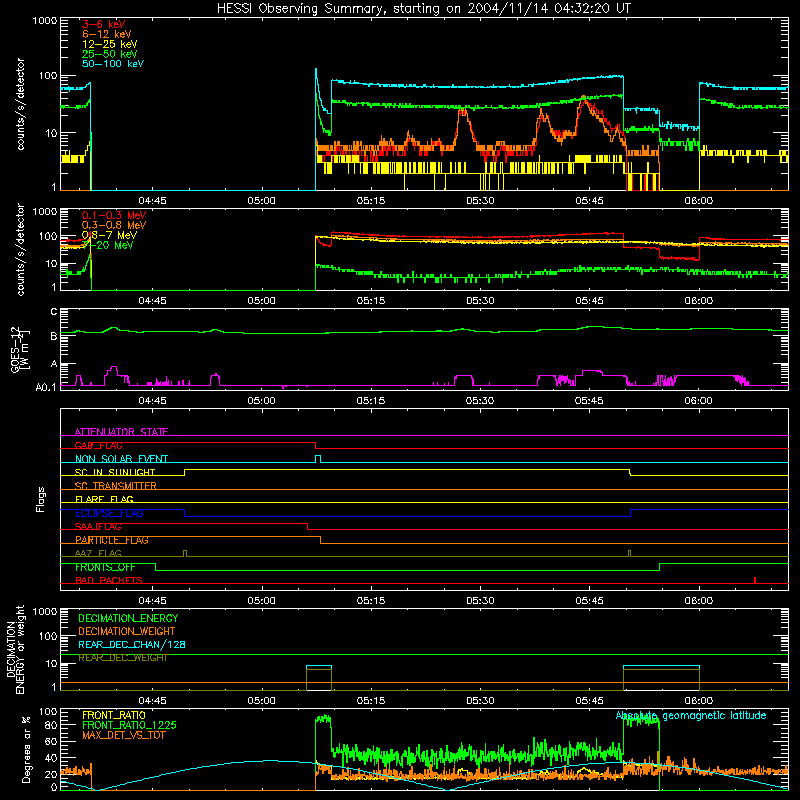Click the 0.1-0.3 MeV legend entry
This screenshot has height=800, width=800.
click(114, 215)
